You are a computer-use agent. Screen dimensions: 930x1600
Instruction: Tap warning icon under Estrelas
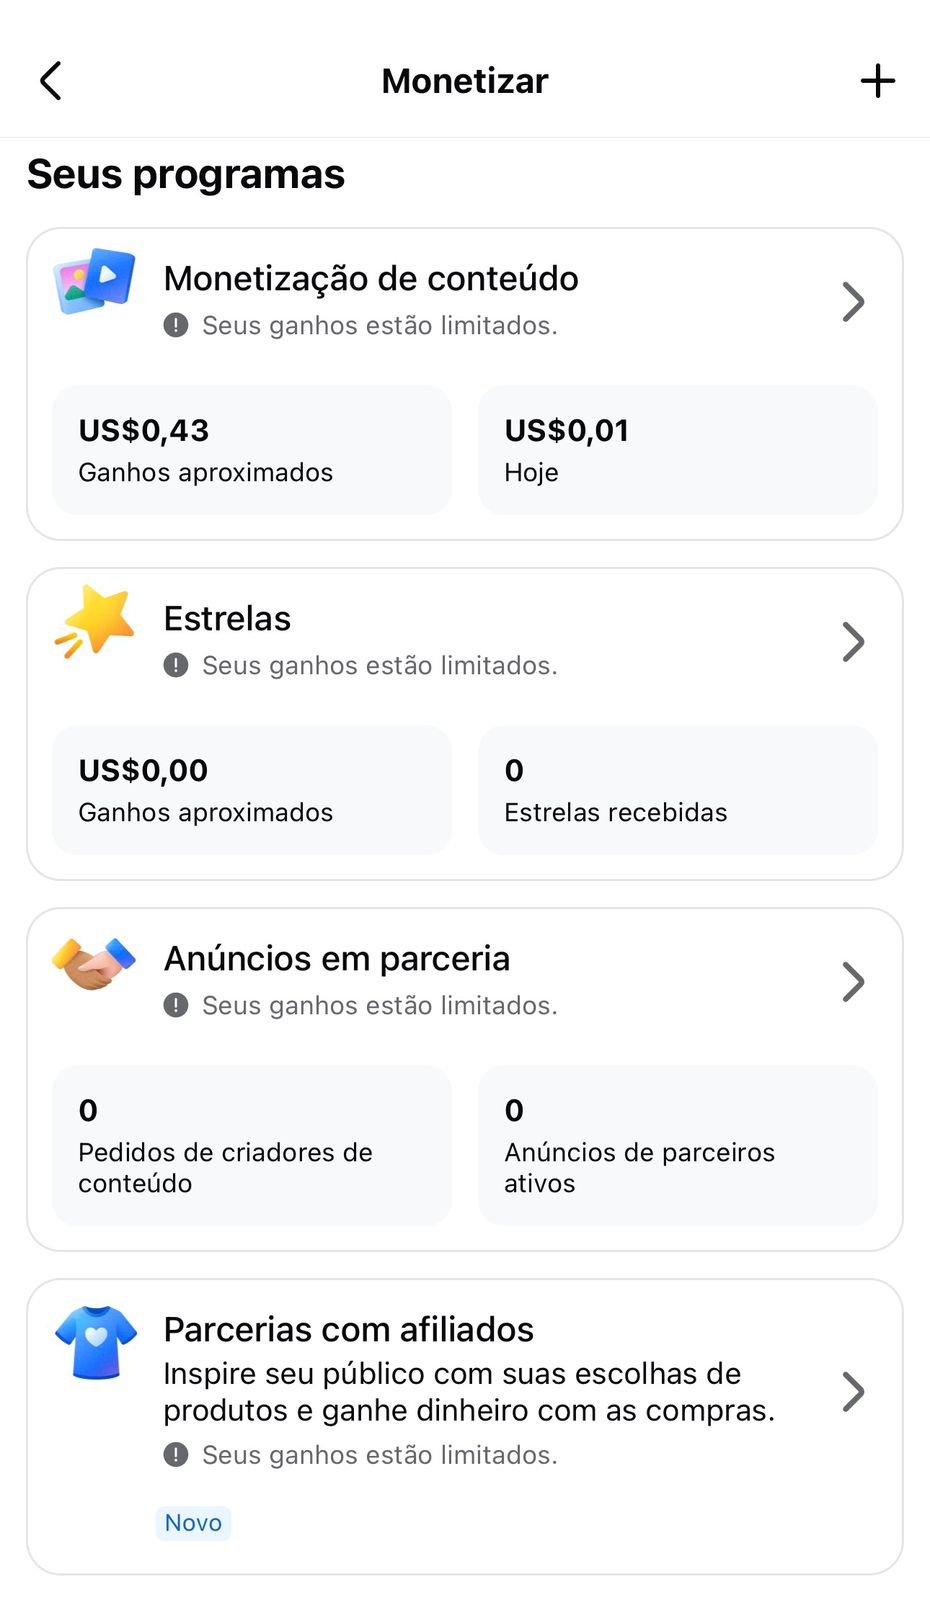176,665
